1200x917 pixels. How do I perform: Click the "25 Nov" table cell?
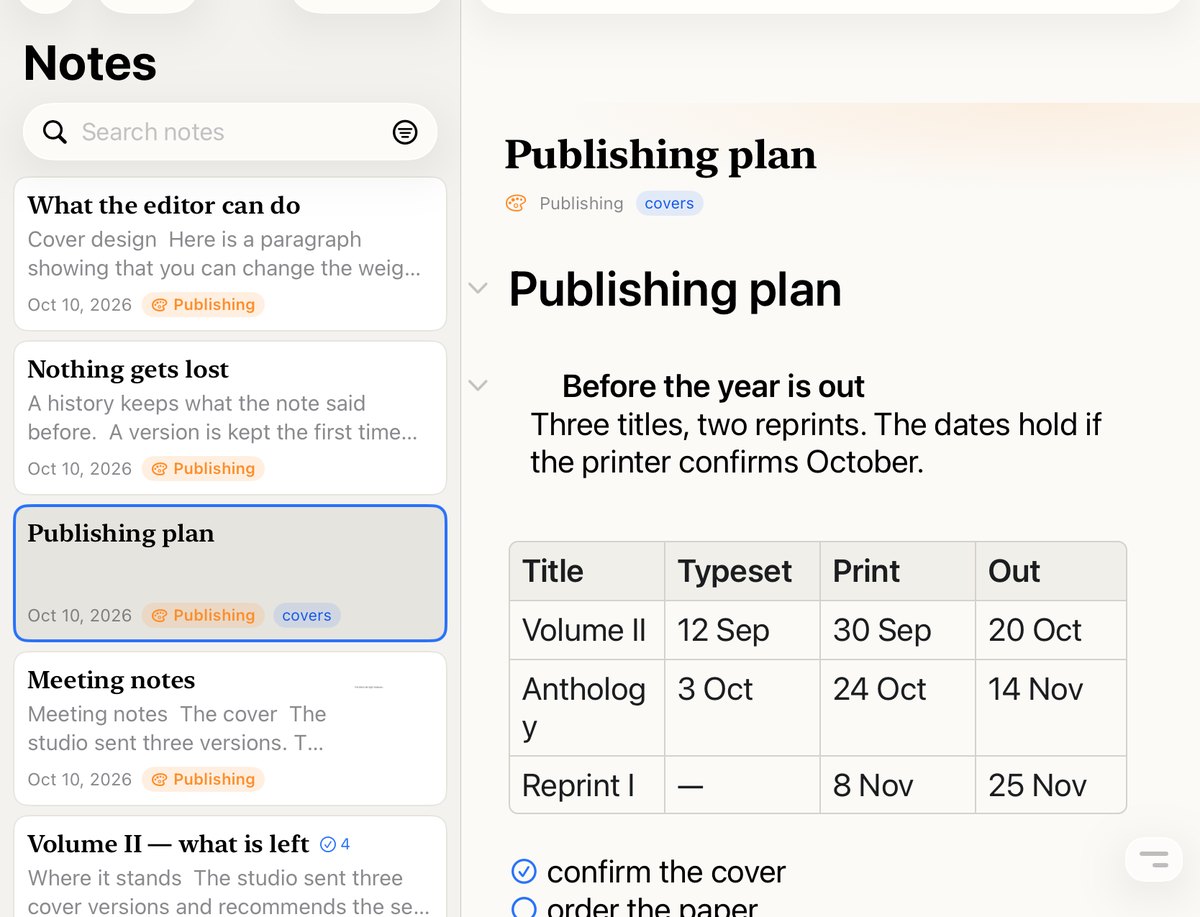click(x=1051, y=785)
